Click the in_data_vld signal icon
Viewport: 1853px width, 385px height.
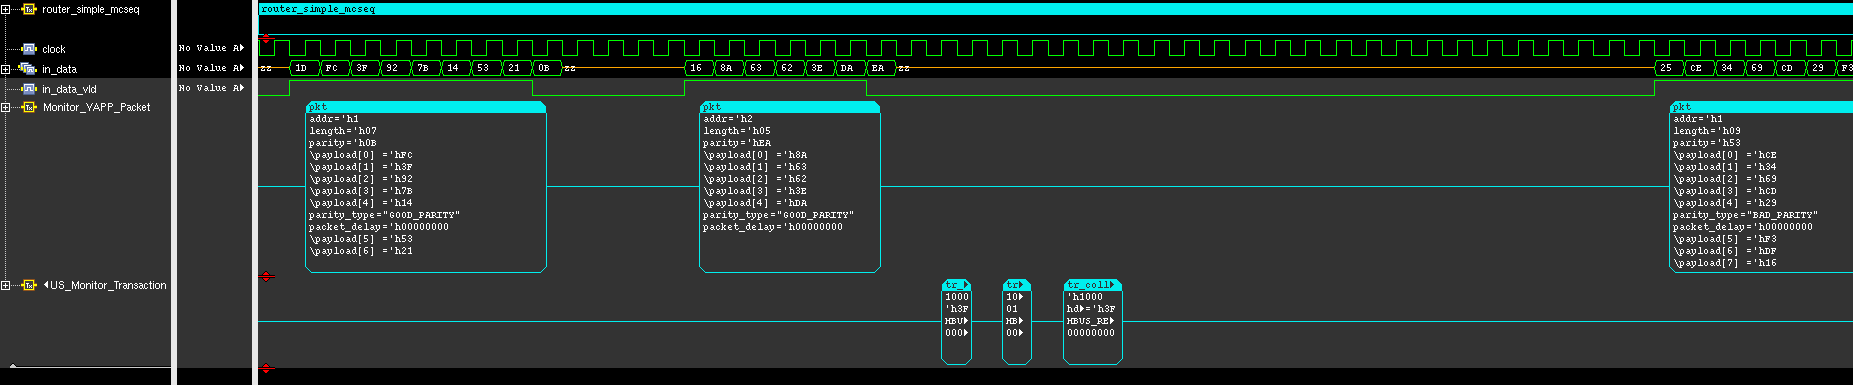(x=29, y=89)
